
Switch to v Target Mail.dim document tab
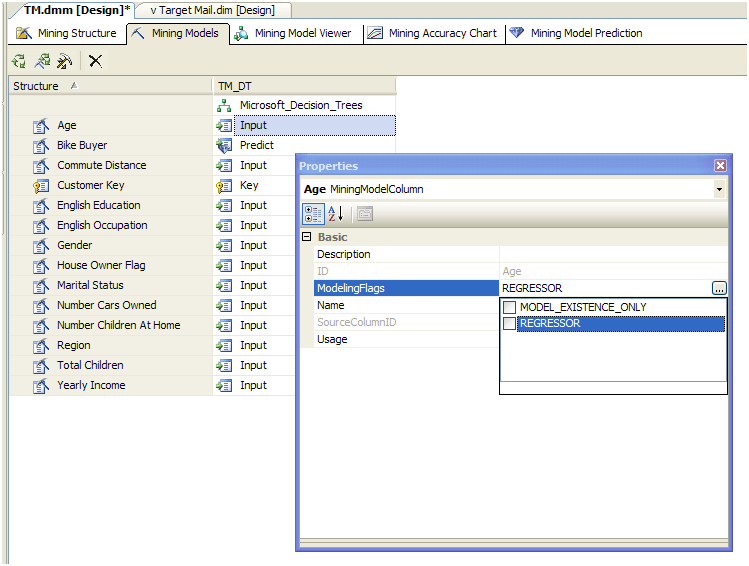click(212, 10)
